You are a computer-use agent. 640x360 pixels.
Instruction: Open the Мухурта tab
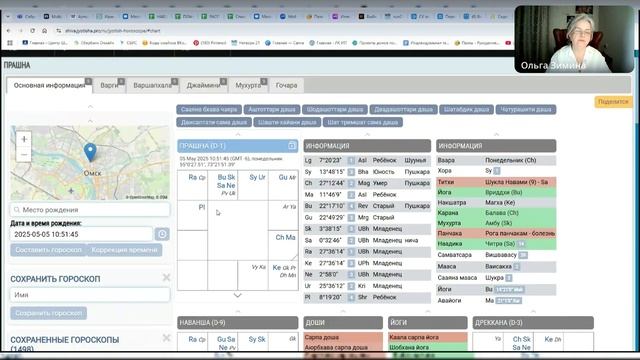(x=248, y=85)
